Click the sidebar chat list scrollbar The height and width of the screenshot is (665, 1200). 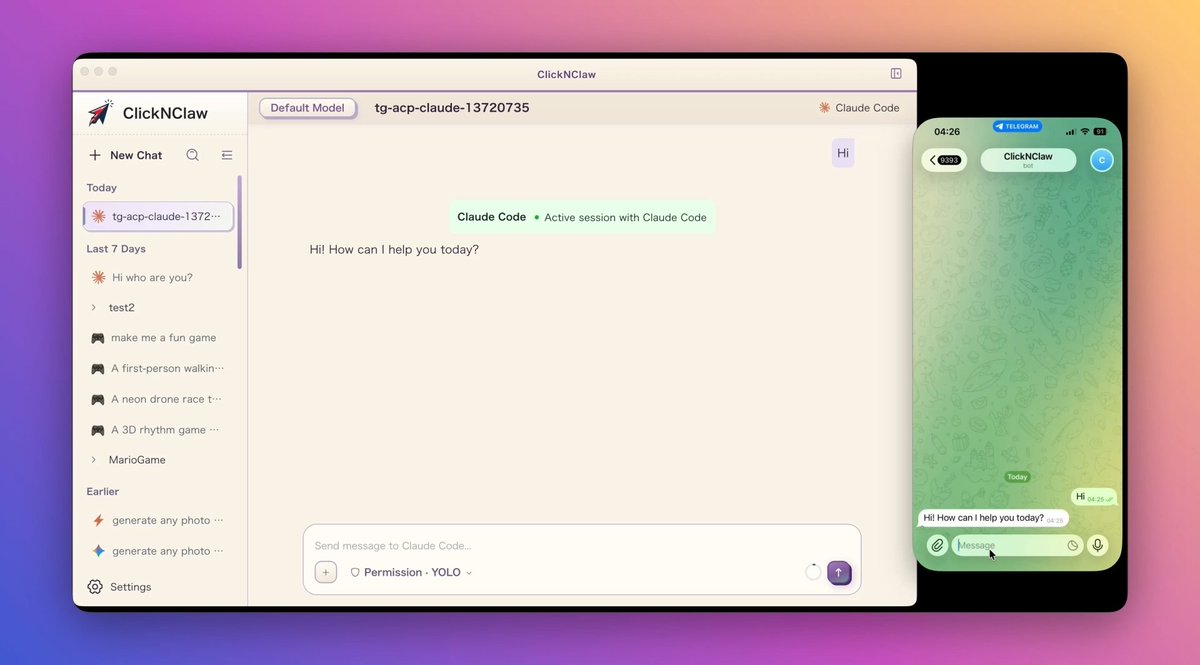pos(239,222)
